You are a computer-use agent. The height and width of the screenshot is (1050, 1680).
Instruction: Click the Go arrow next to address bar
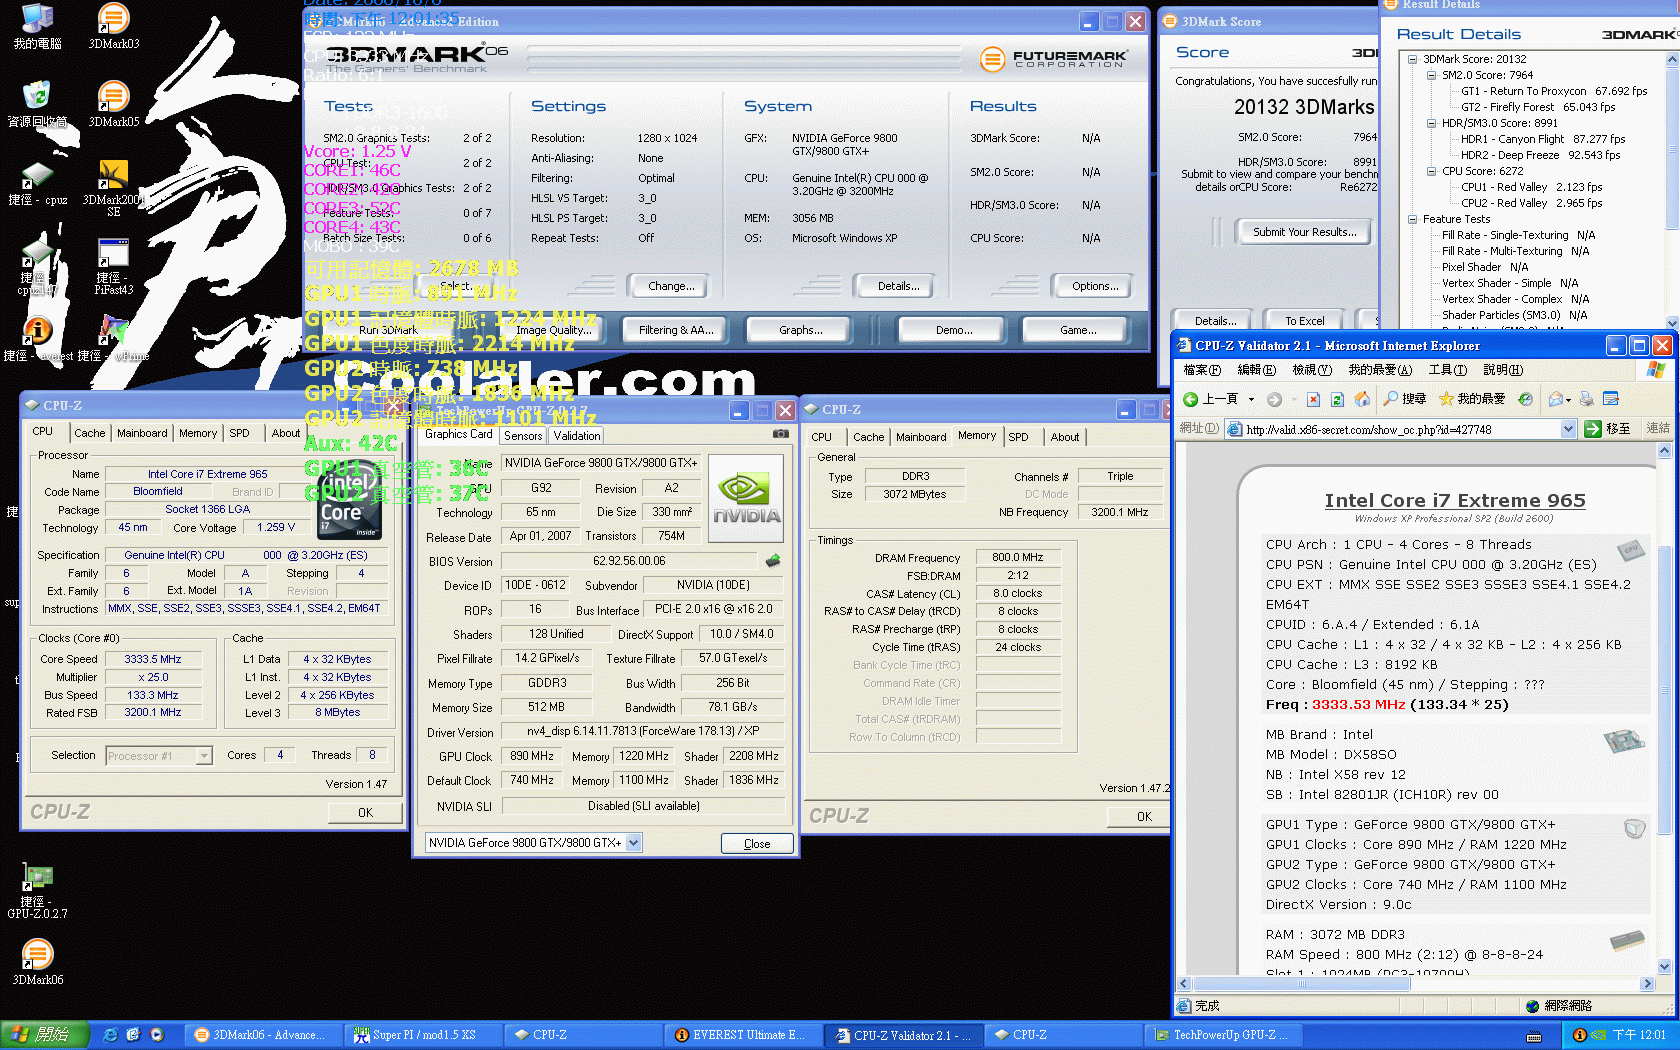click(1593, 428)
